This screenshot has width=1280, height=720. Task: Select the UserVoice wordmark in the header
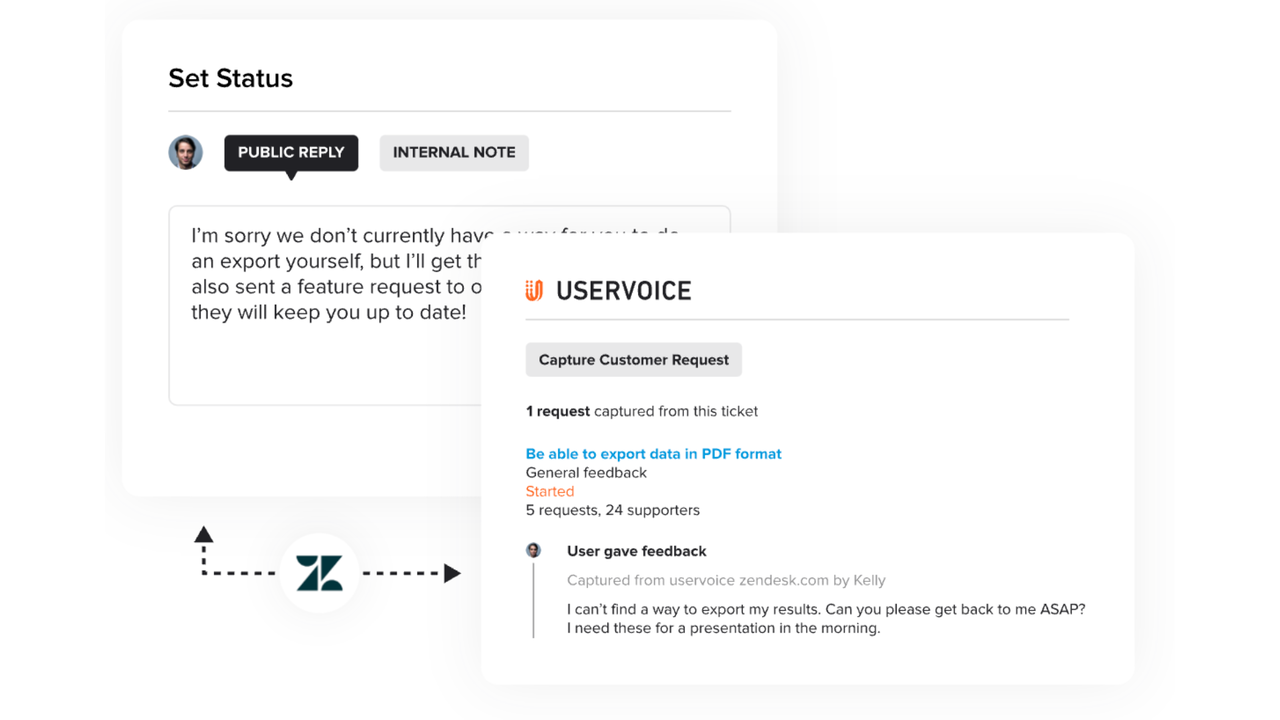pos(624,290)
